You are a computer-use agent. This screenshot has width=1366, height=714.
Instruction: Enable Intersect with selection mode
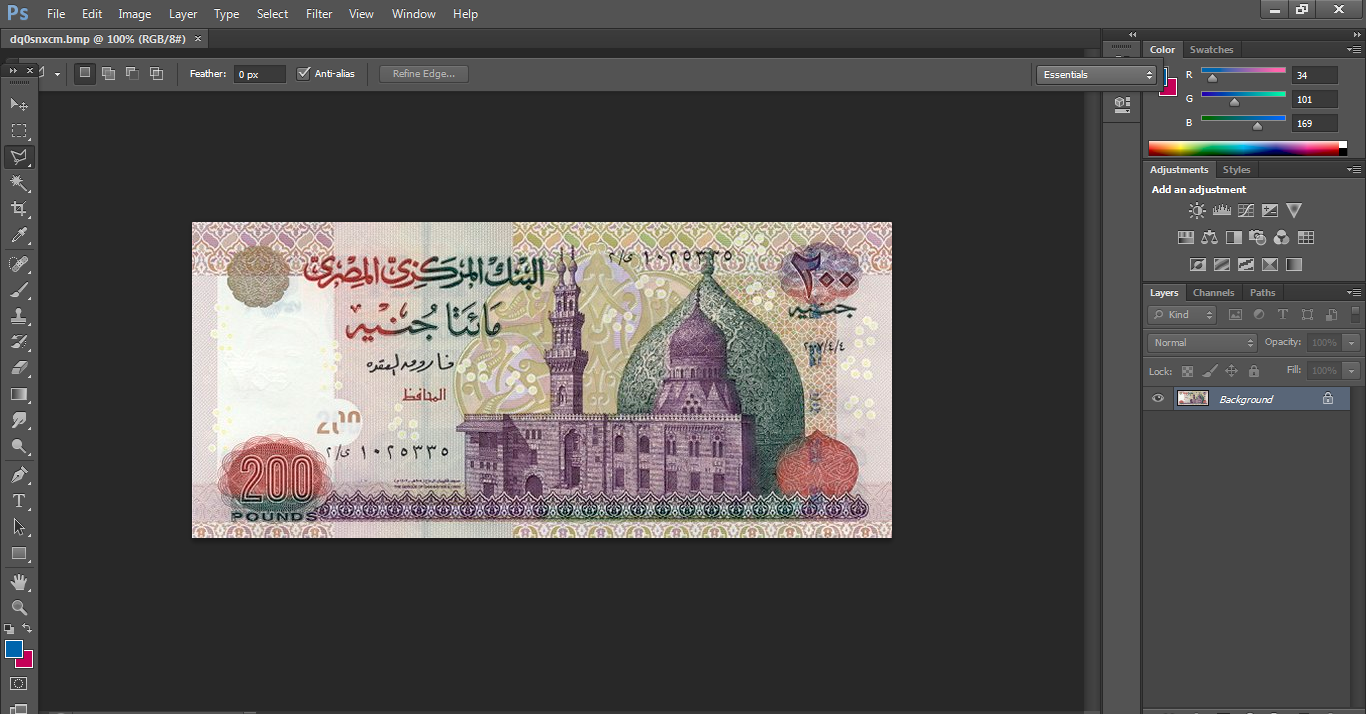(156, 73)
